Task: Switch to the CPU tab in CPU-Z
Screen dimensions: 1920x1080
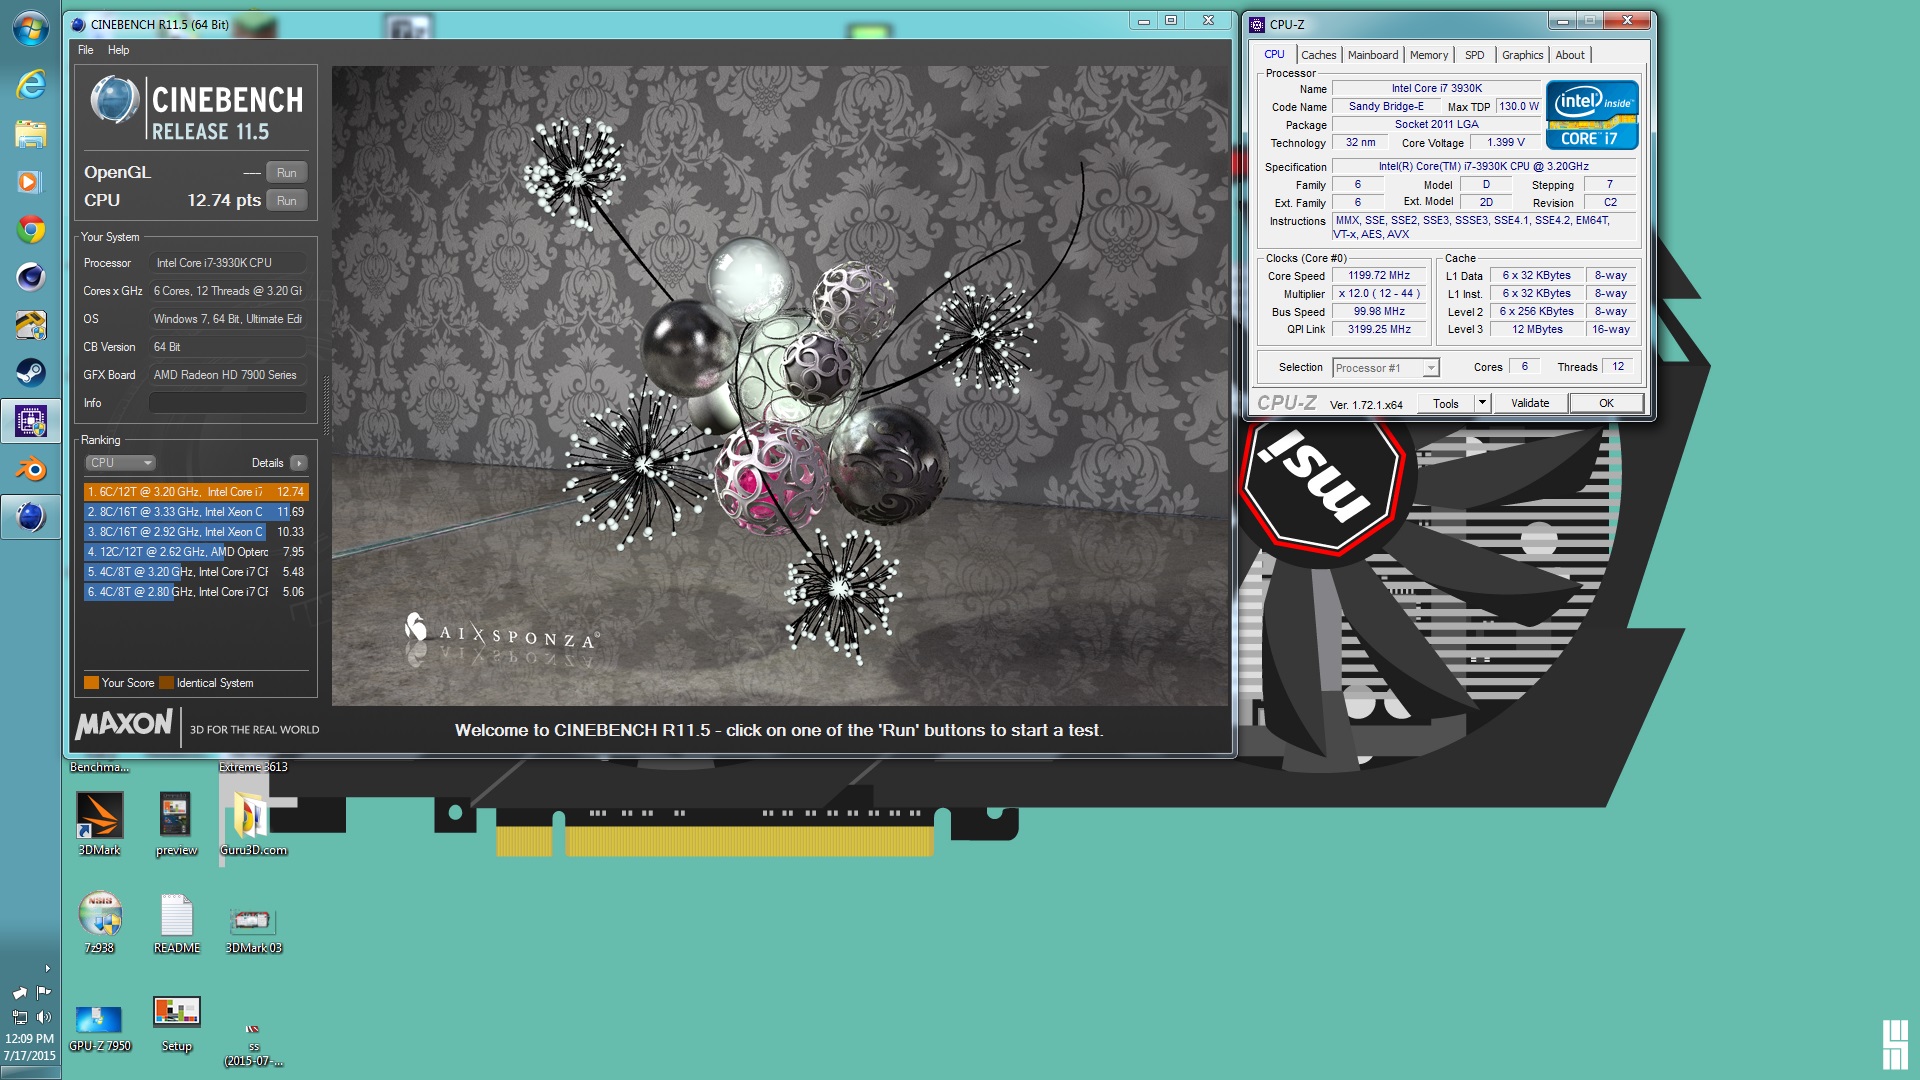Action: [x=1274, y=55]
